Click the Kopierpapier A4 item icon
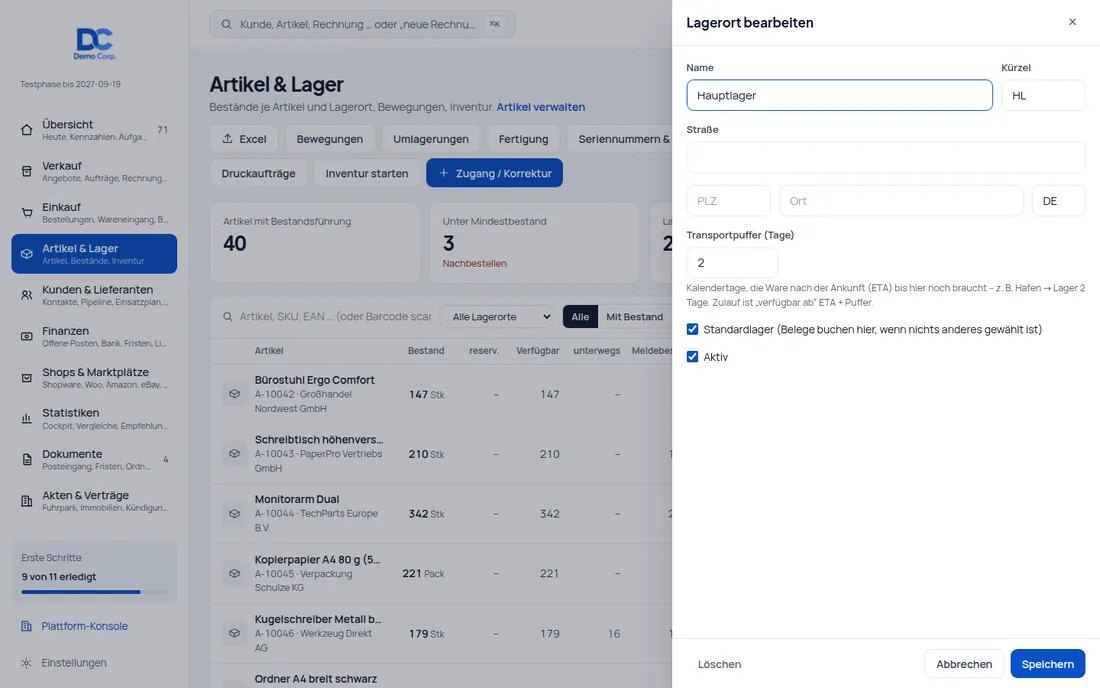 tap(234, 574)
